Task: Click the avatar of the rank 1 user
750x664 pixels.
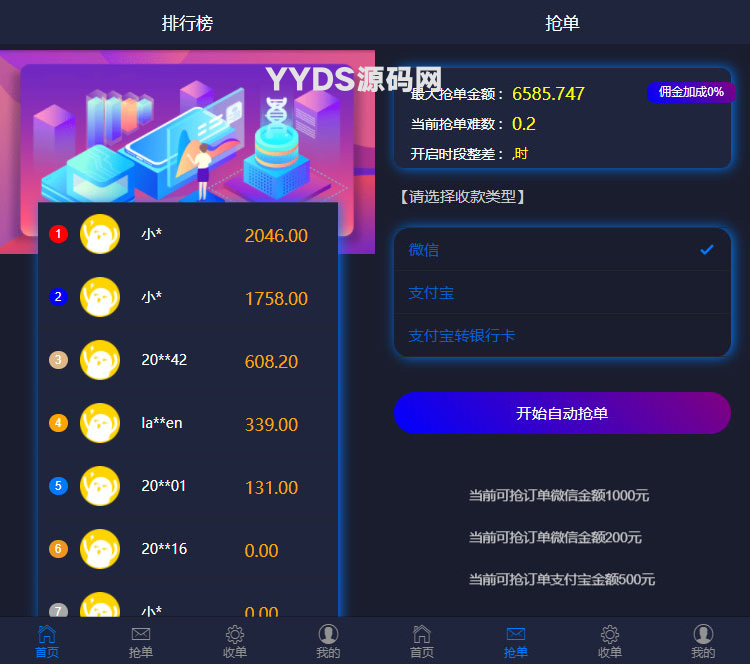Action: click(x=99, y=235)
